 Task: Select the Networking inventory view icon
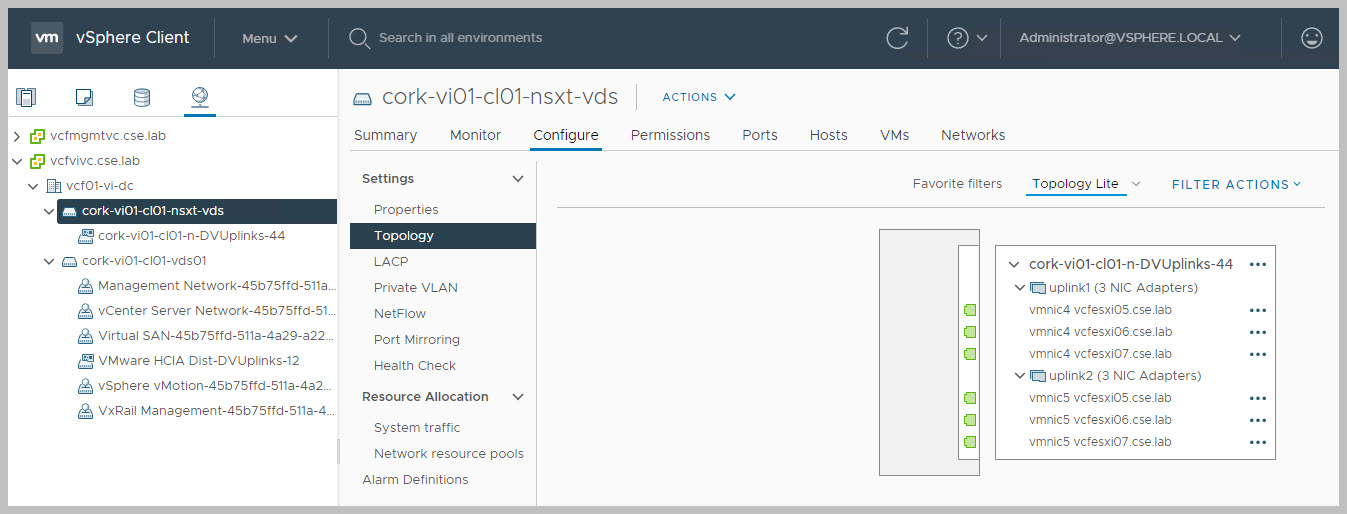(x=200, y=97)
